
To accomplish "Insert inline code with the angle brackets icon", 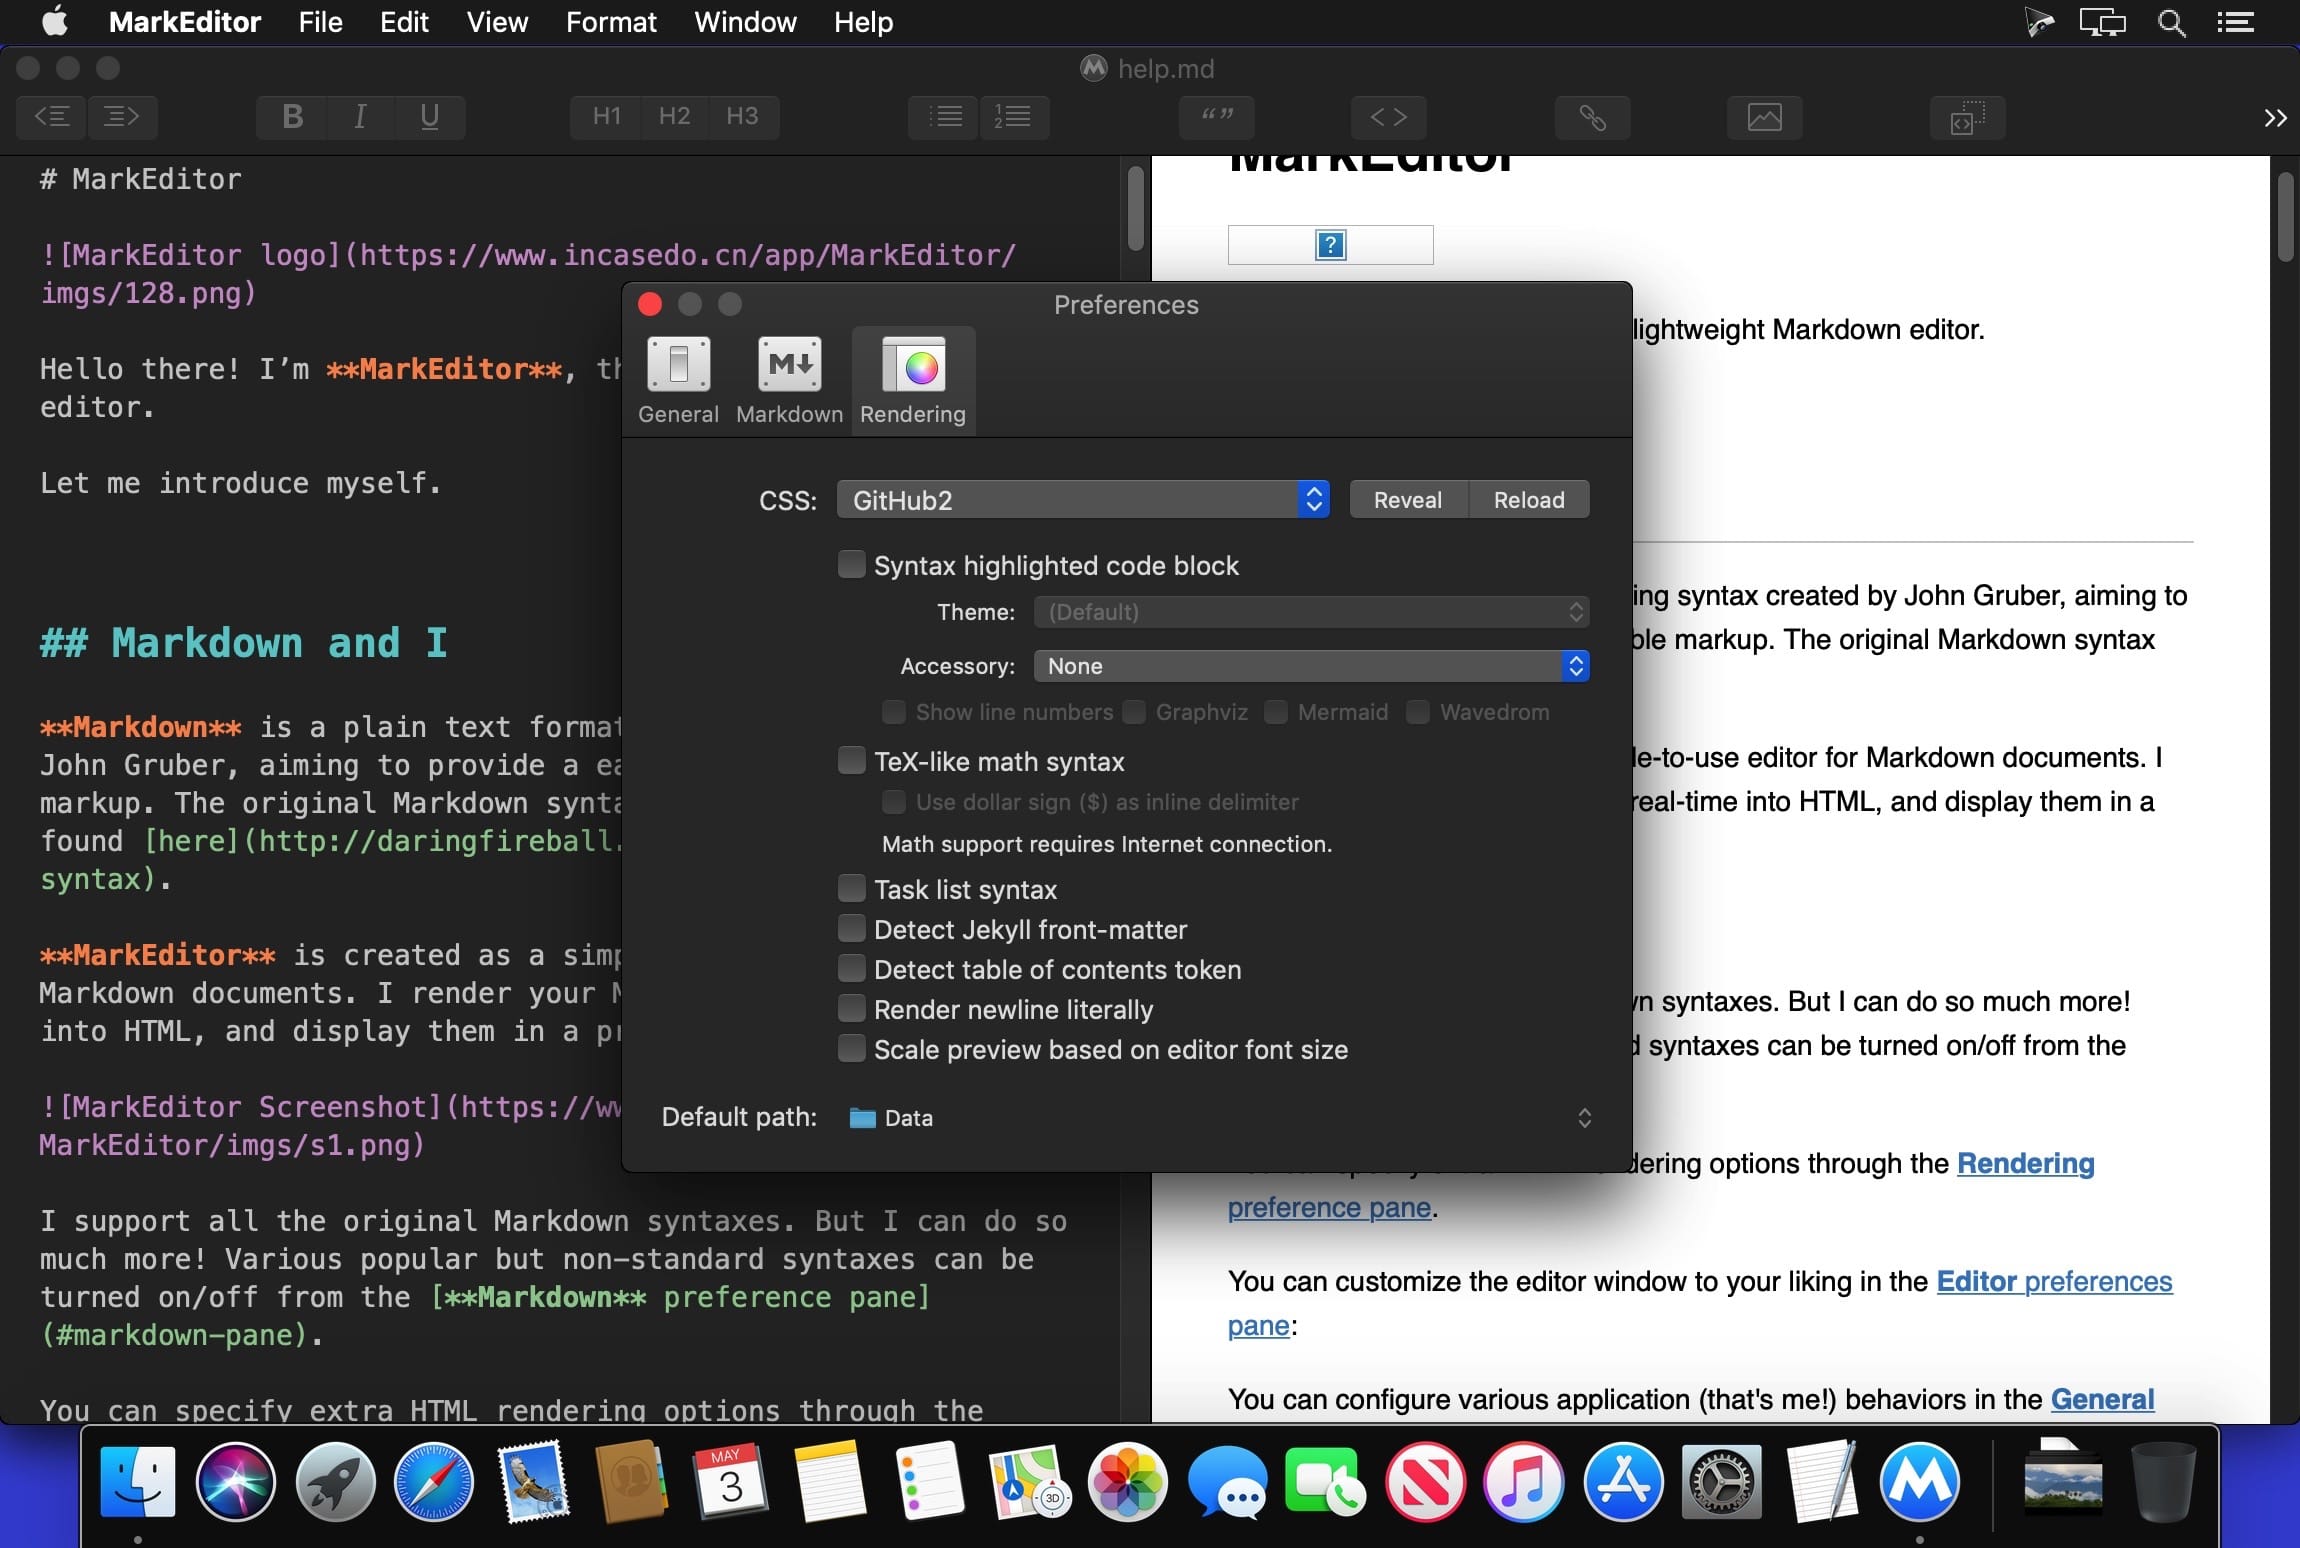I will (x=1389, y=117).
